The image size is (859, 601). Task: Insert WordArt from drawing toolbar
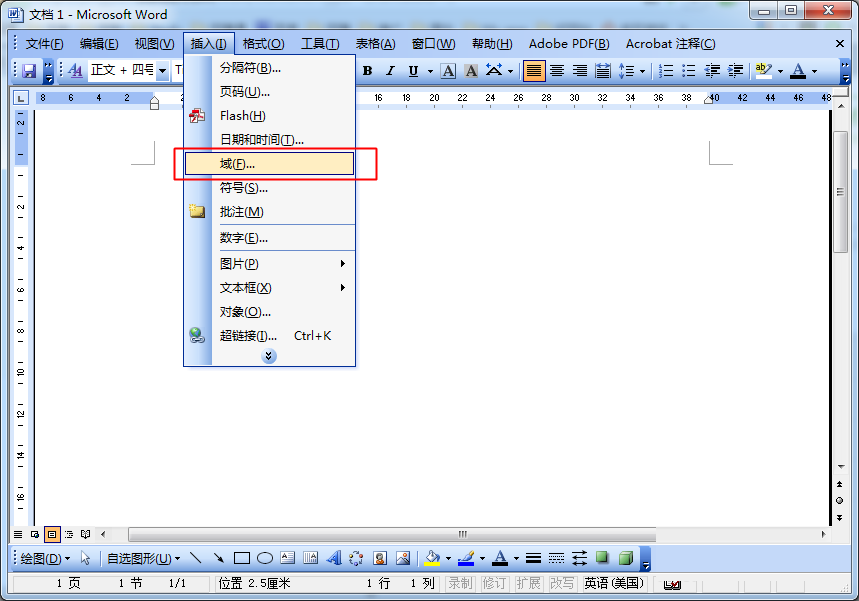(x=334, y=558)
